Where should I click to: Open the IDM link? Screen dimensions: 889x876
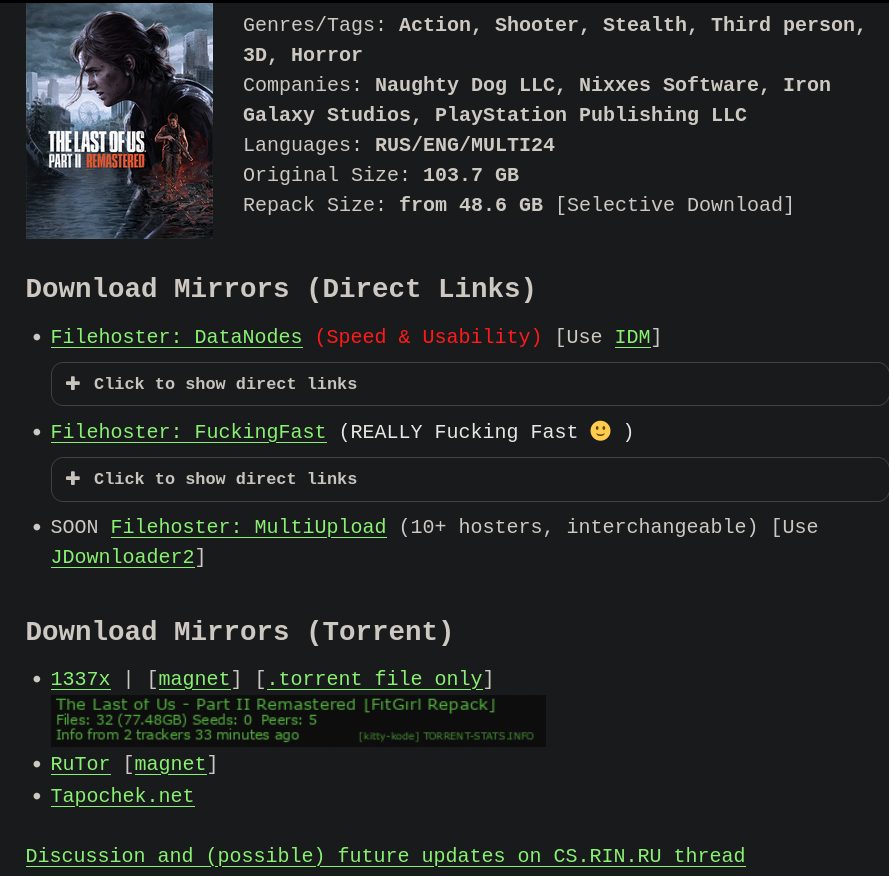633,337
